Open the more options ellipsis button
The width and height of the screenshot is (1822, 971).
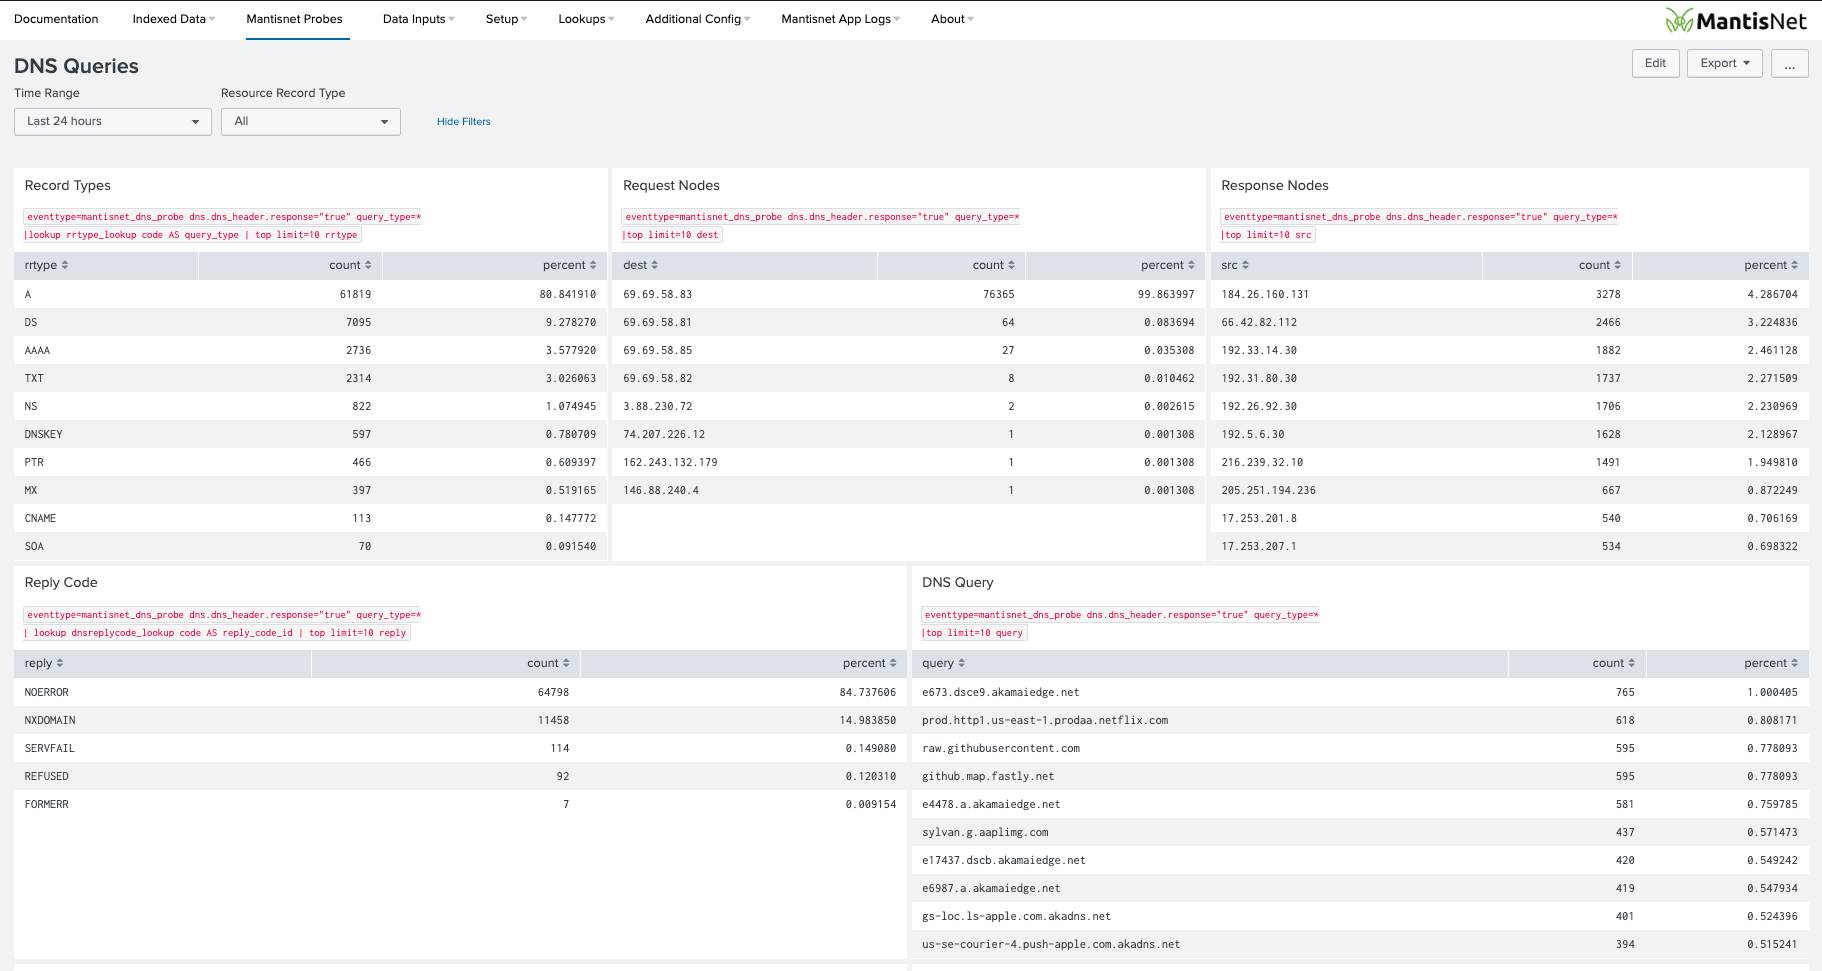pyautogui.click(x=1789, y=63)
